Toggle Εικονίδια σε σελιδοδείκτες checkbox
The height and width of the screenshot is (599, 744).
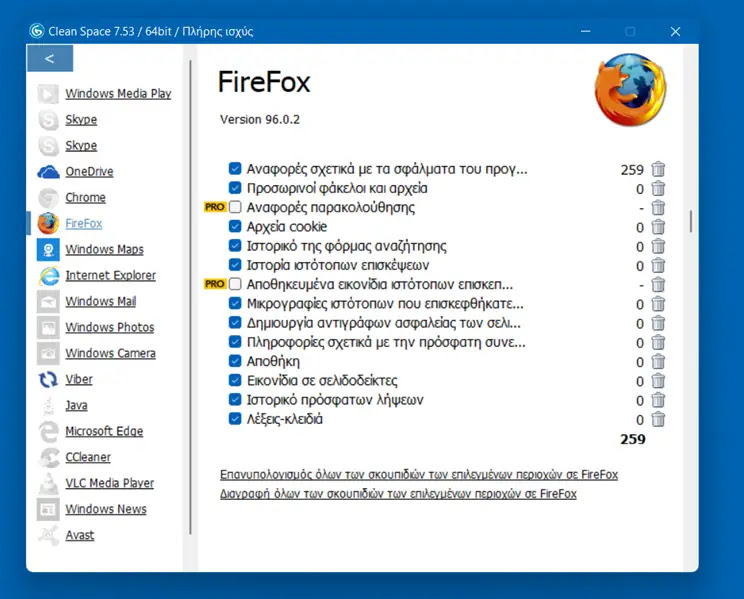click(235, 380)
